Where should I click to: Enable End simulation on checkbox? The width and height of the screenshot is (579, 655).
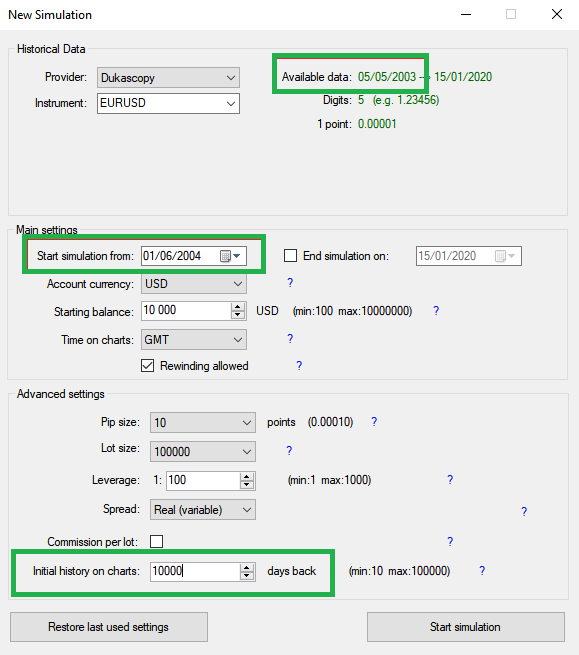coord(290,256)
